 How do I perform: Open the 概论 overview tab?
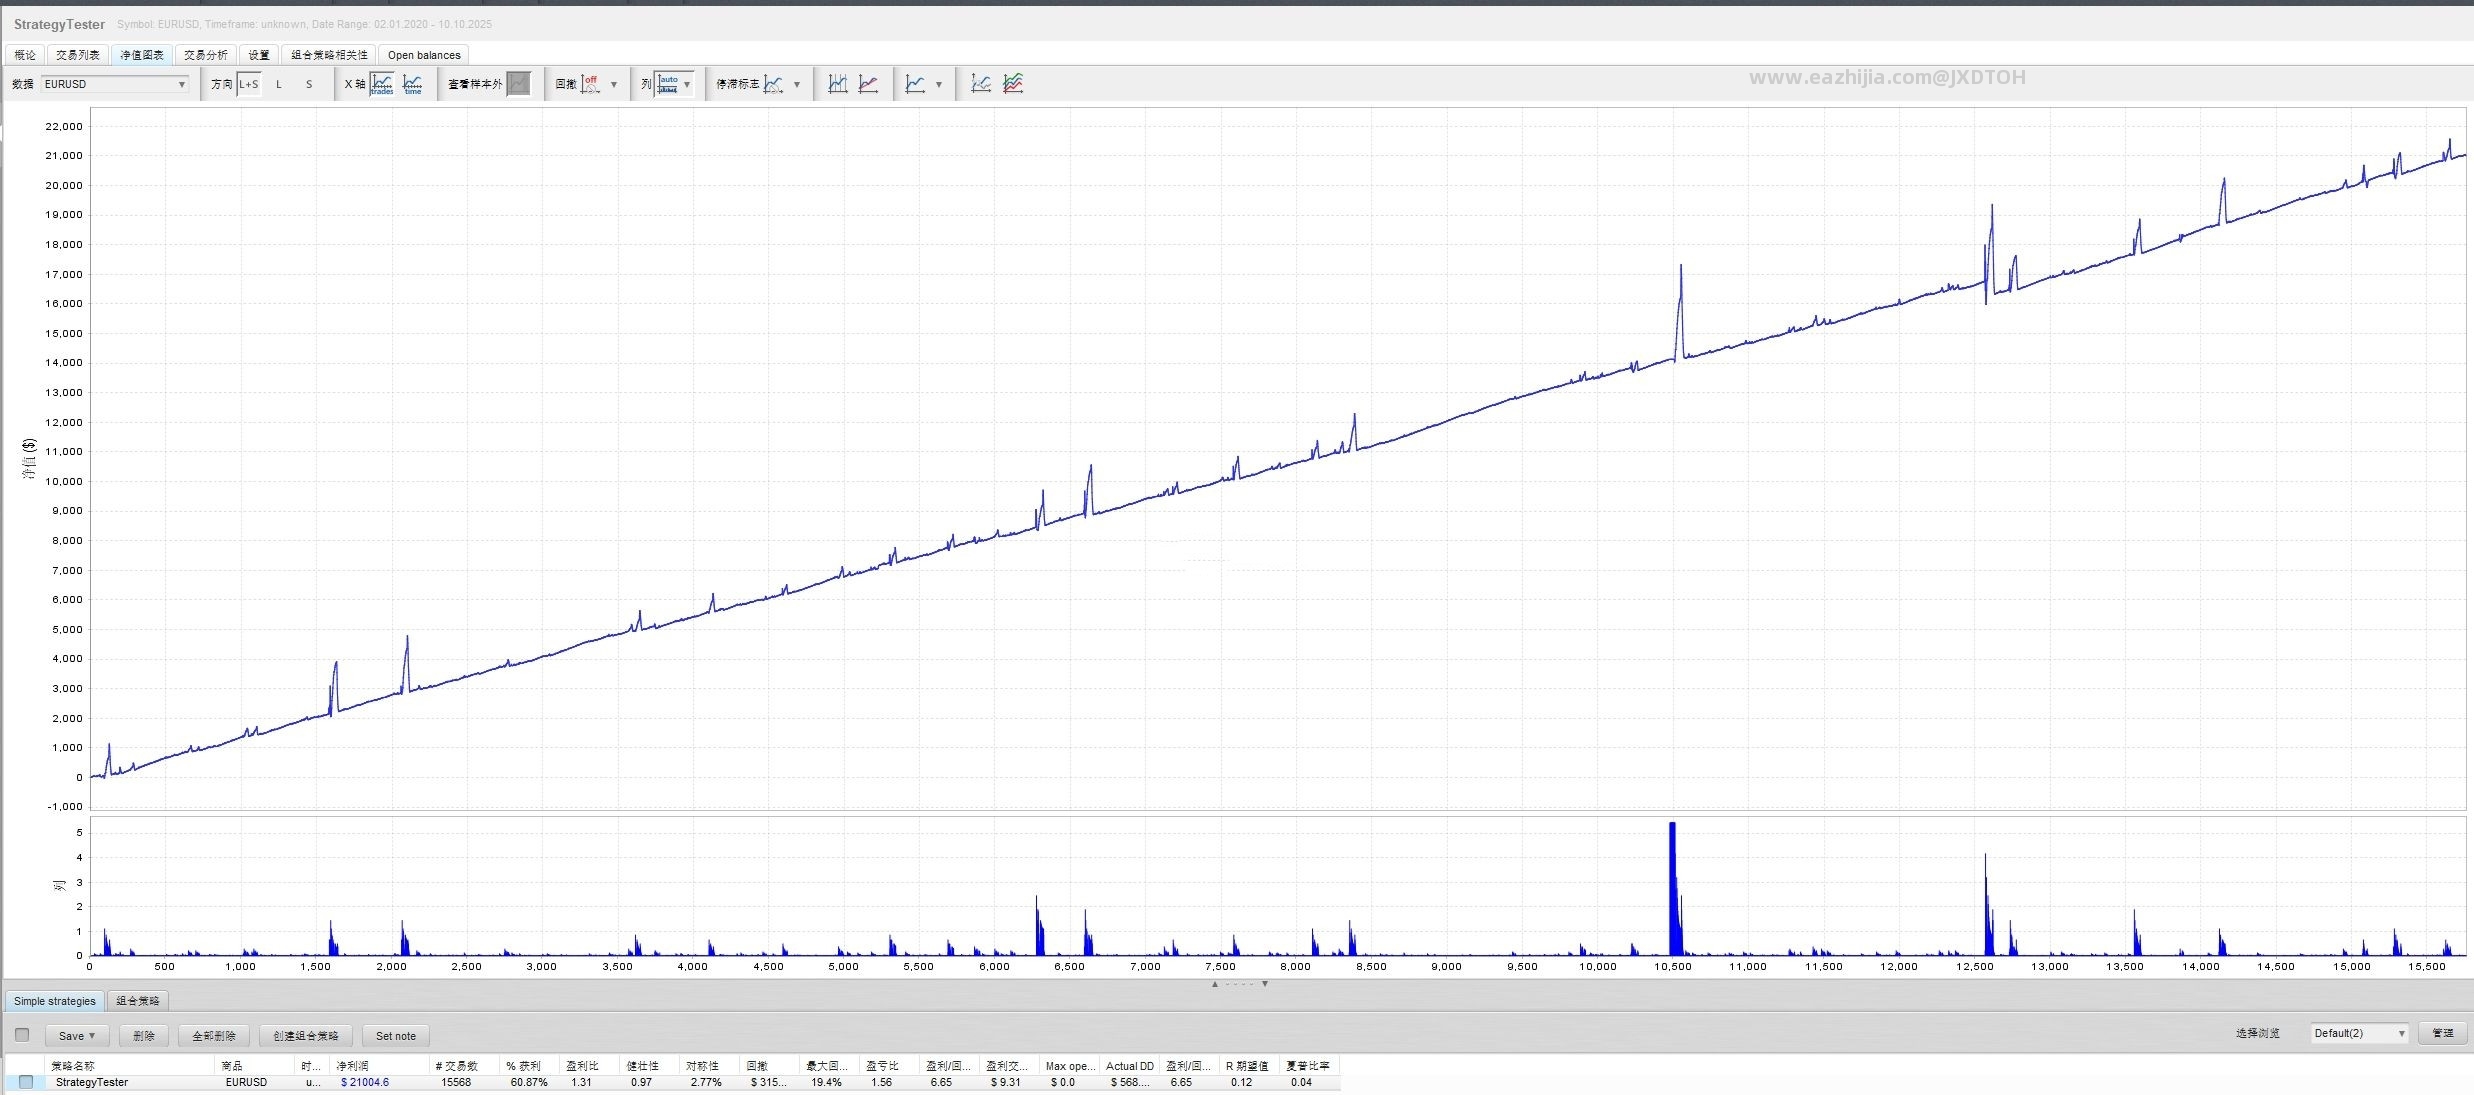point(25,55)
